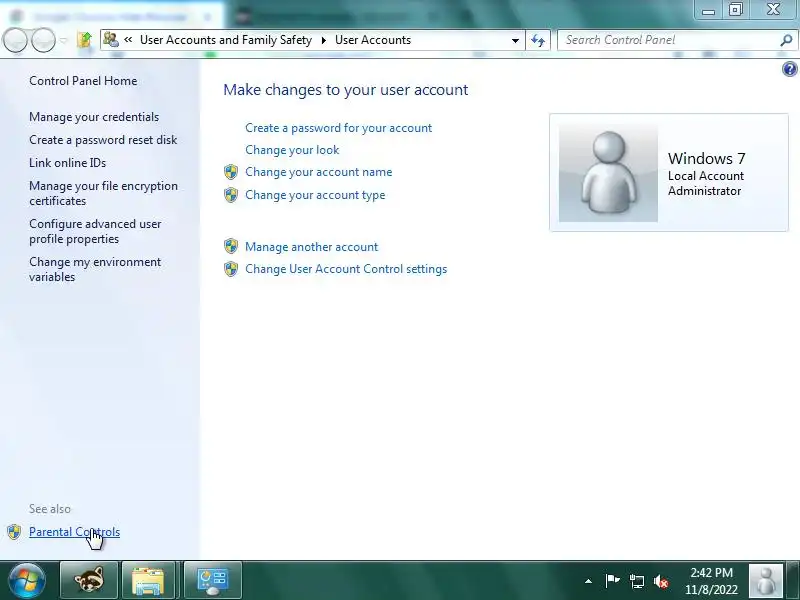Click the Windows 7 account name text

pyautogui.click(x=707, y=159)
